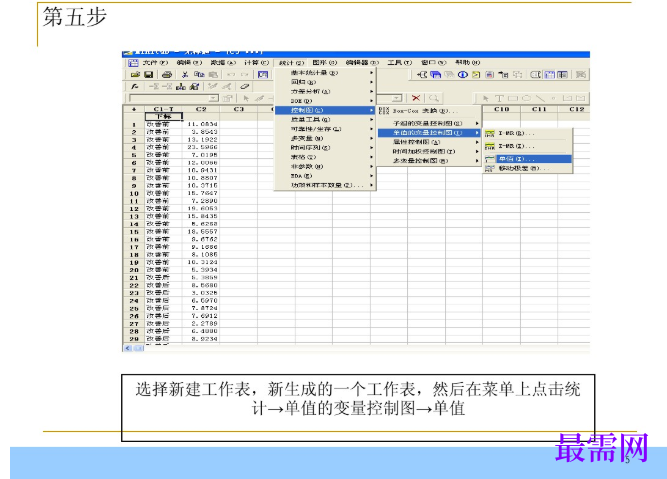Click the blue info circle icon

coord(462,74)
